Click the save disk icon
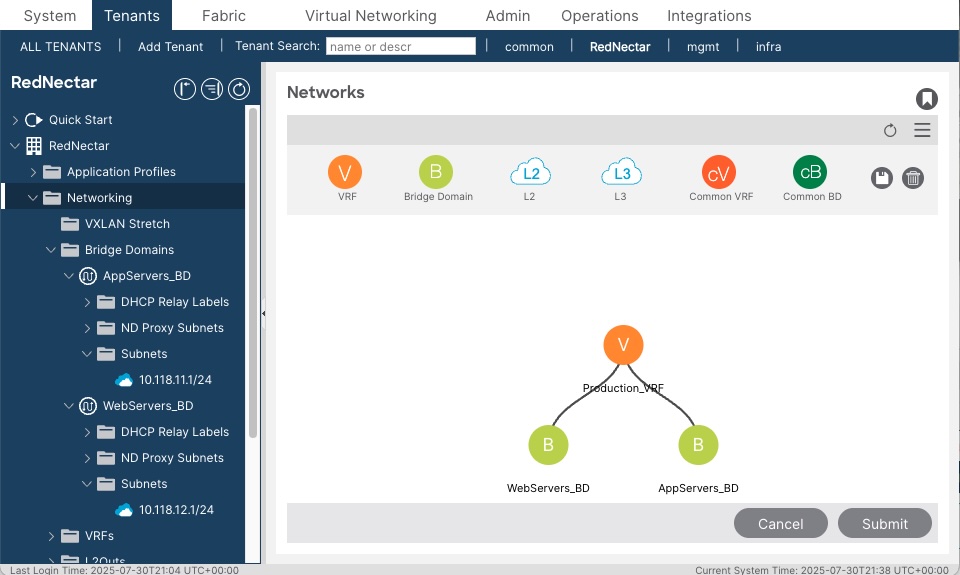 pyautogui.click(x=881, y=178)
